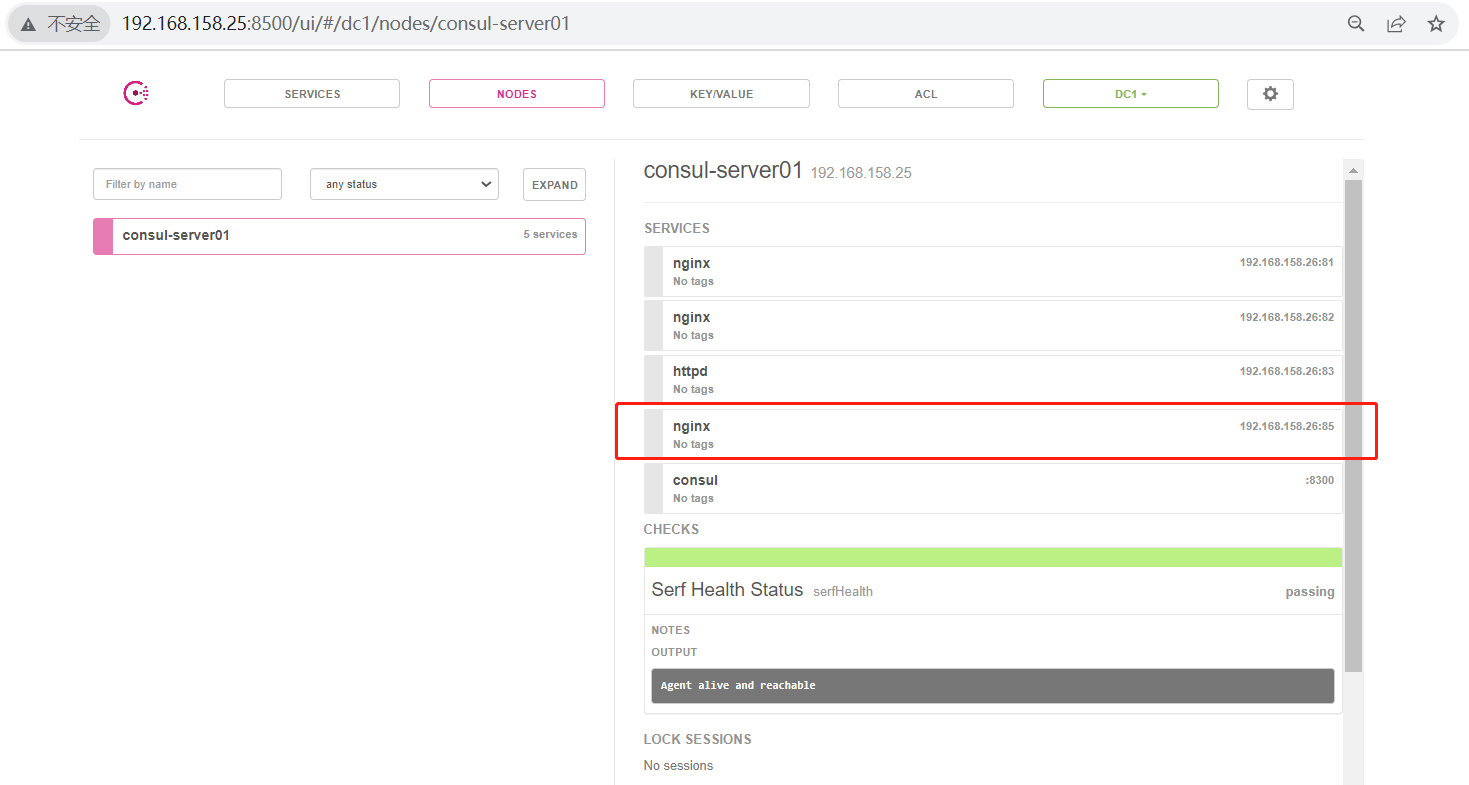Click the magnifier zoom icon in the toolbar
Image resolution: width=1469 pixels, height=785 pixels.
(x=1356, y=22)
